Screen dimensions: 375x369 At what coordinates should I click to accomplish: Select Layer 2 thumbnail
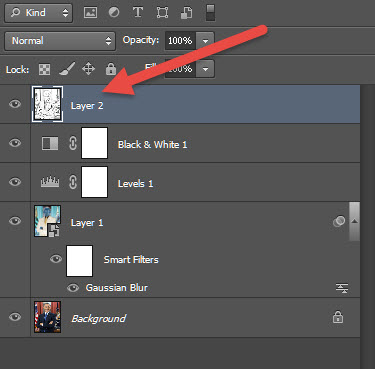[x=47, y=104]
